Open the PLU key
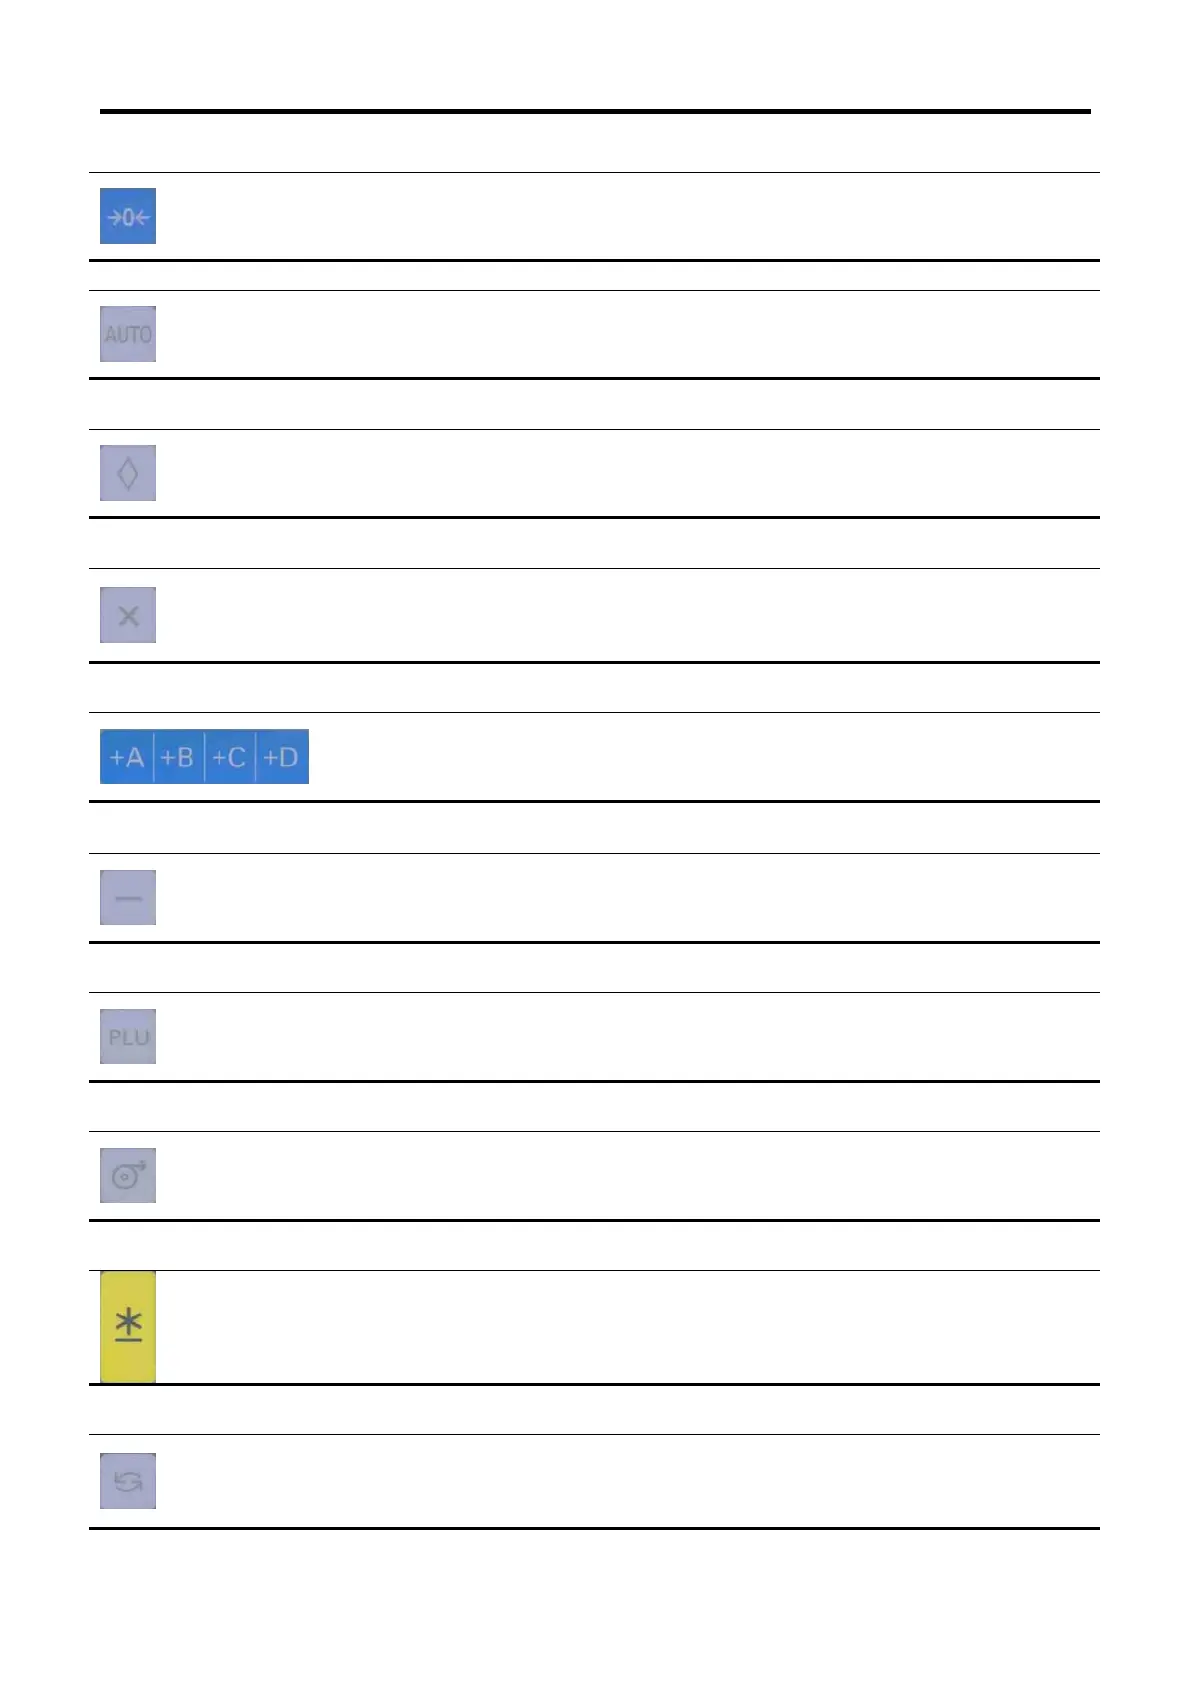Viewport: 1190px width, 1684px height. tap(128, 1036)
